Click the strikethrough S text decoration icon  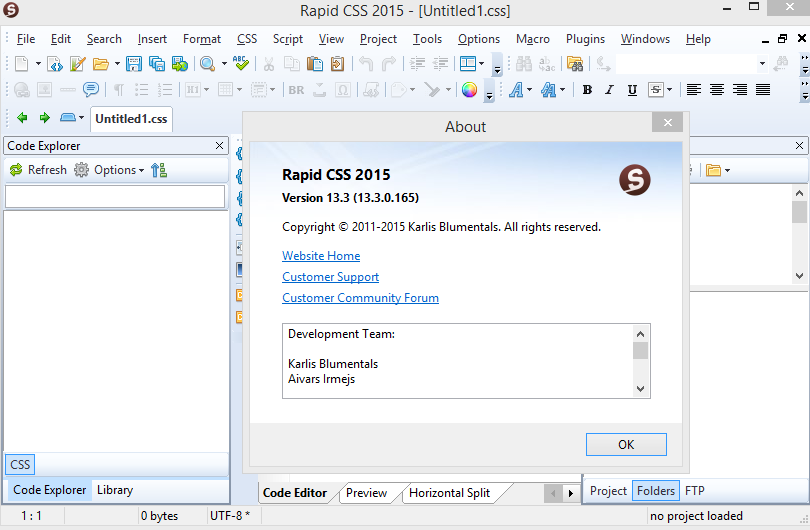(x=656, y=90)
